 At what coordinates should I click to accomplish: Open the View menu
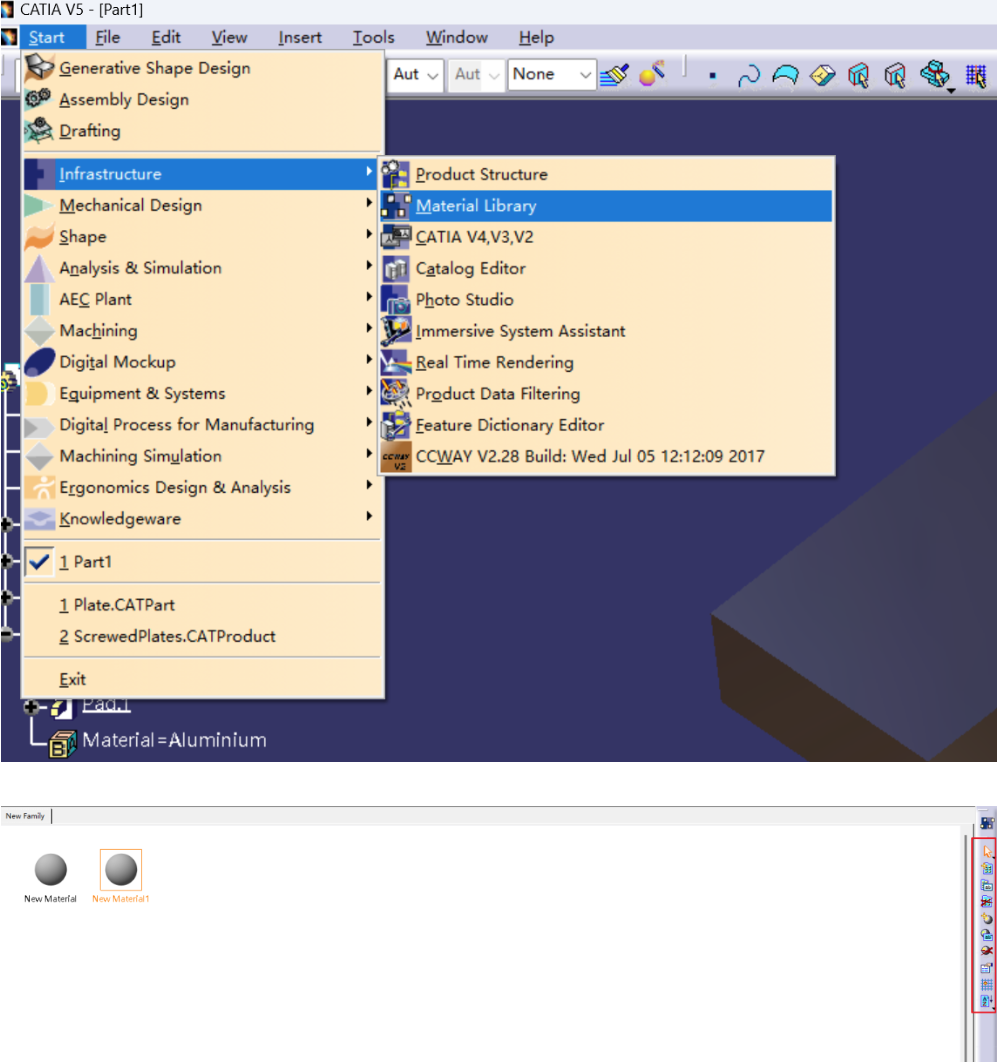[229, 37]
